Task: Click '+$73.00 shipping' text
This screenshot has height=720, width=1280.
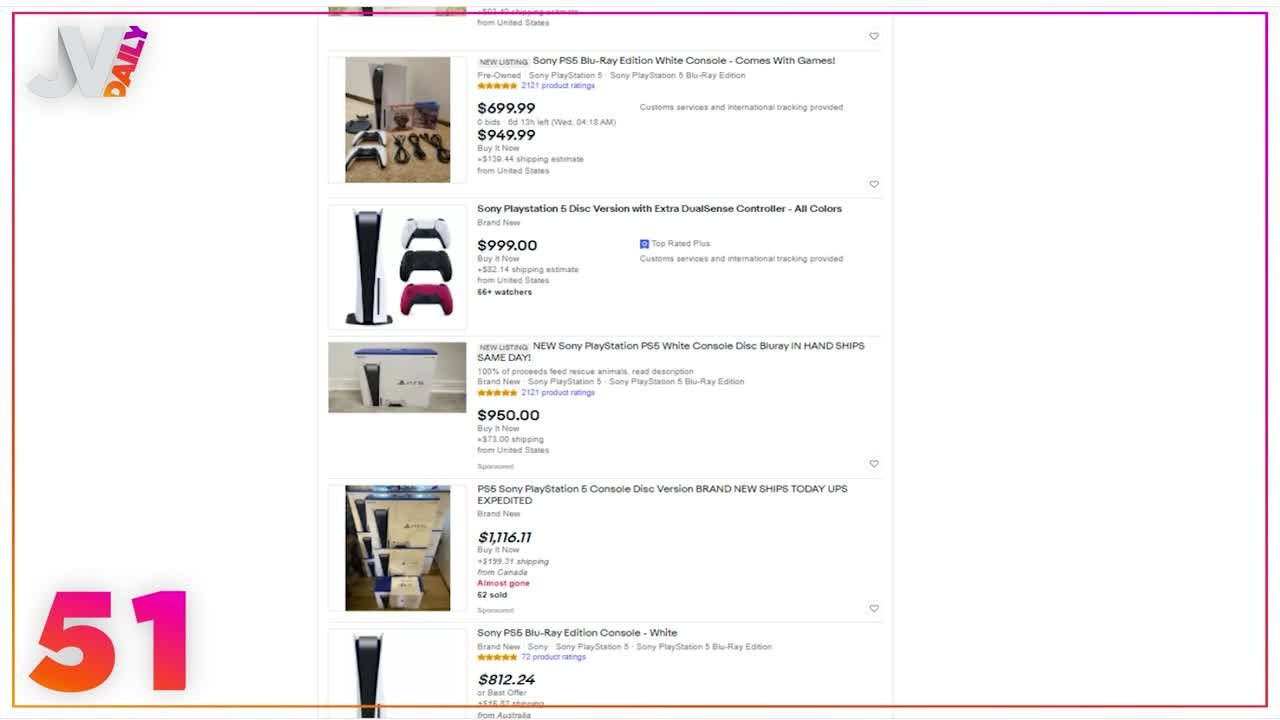Action: [x=510, y=439]
